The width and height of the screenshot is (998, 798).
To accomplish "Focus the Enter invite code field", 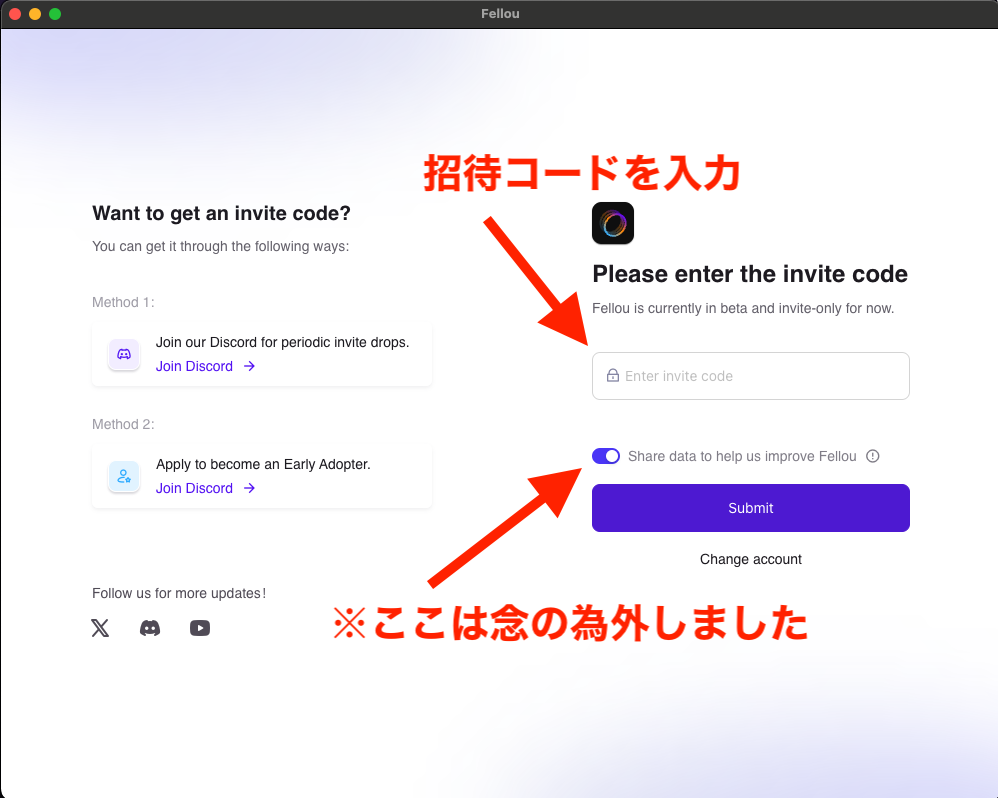I will coord(750,376).
